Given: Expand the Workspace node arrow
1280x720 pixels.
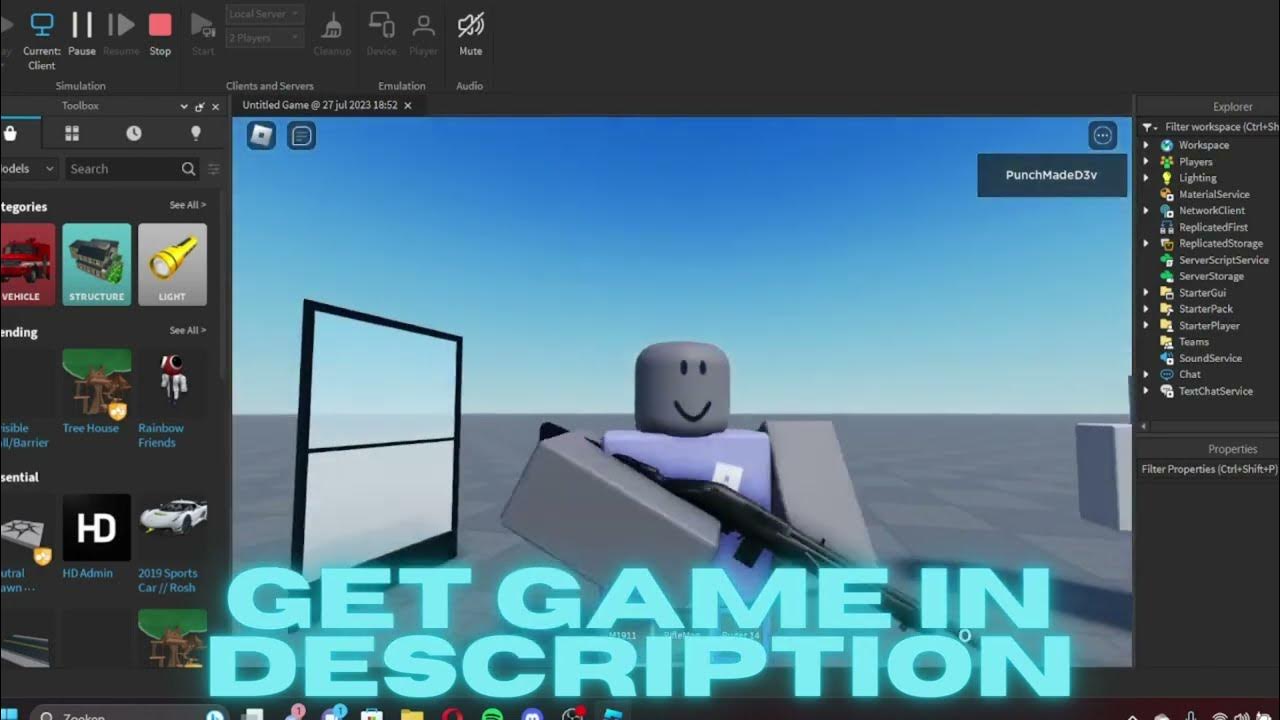Looking at the screenshot, I should pyautogui.click(x=1146, y=145).
